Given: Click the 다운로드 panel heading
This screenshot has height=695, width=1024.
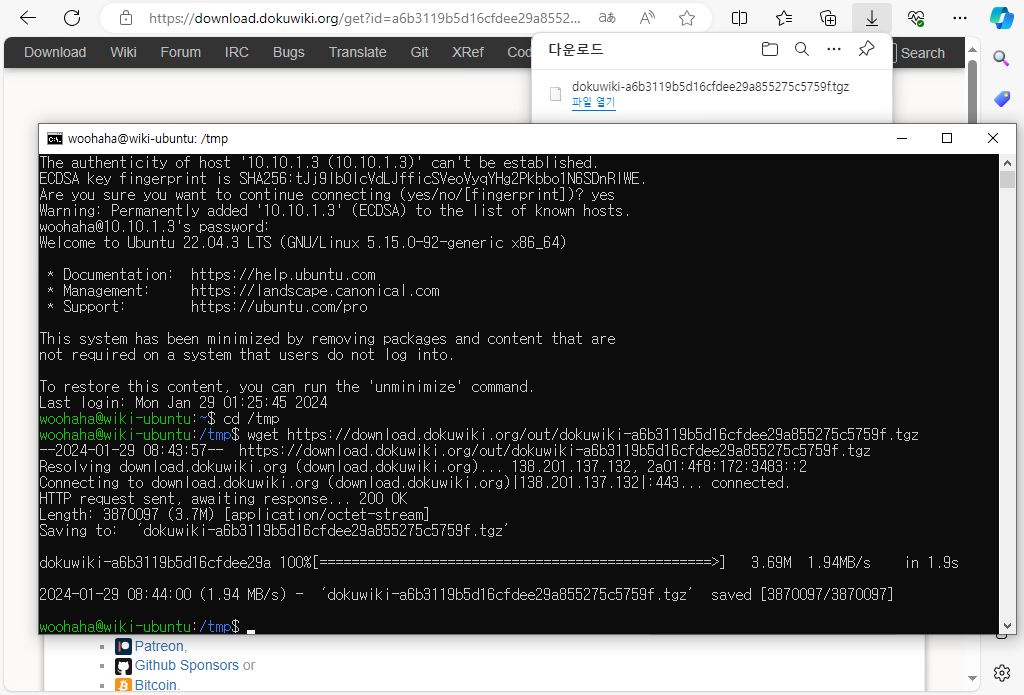Looking at the screenshot, I should tap(575, 49).
